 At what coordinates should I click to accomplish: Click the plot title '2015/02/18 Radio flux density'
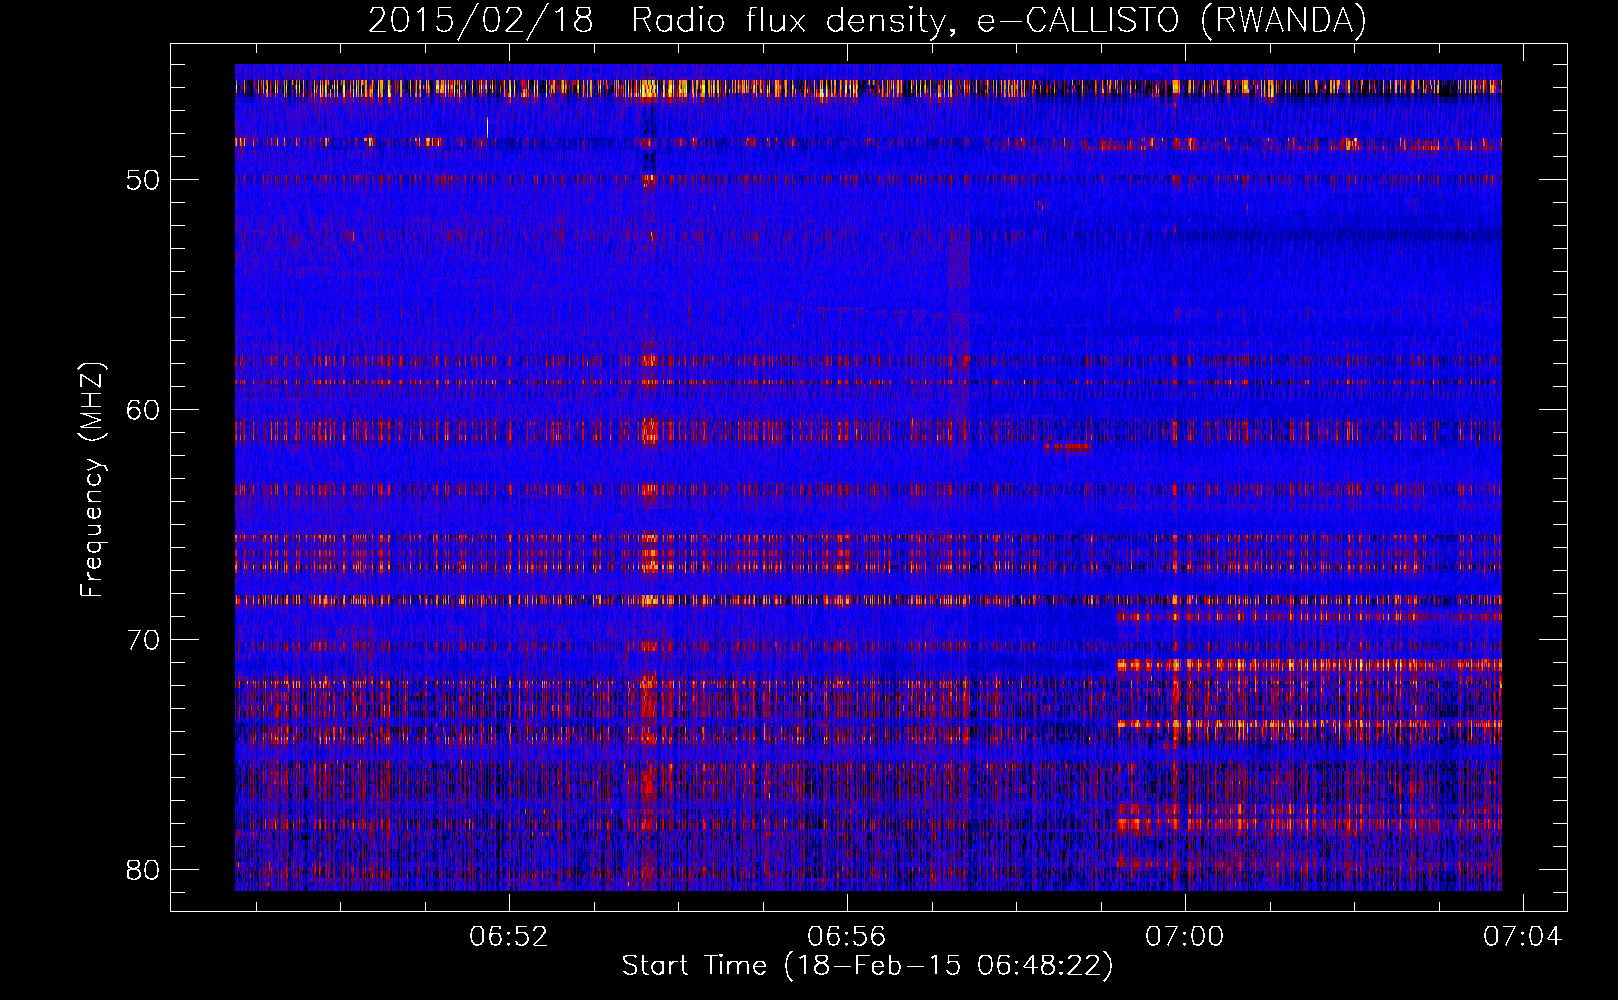click(867, 21)
